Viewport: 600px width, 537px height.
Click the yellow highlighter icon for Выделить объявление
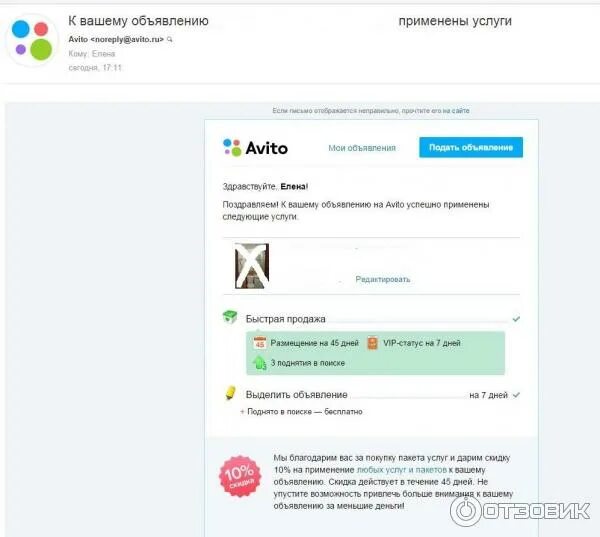[230, 393]
